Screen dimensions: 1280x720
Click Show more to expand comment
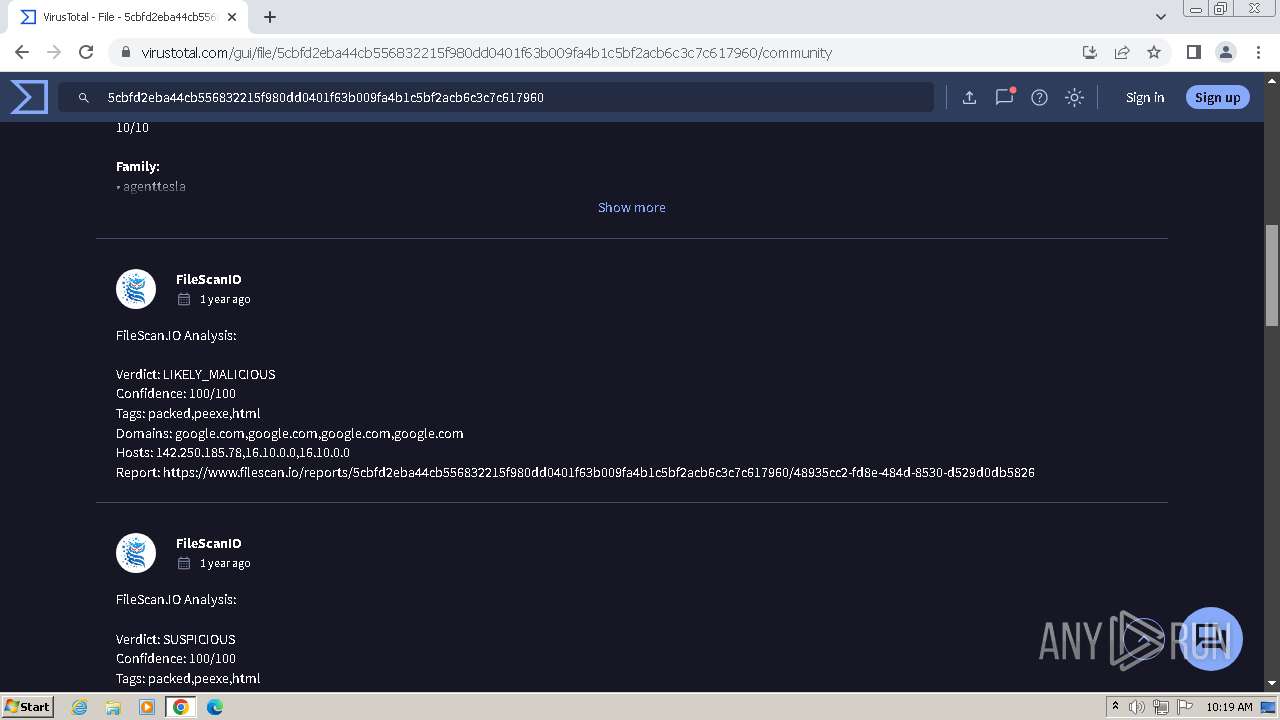632,207
